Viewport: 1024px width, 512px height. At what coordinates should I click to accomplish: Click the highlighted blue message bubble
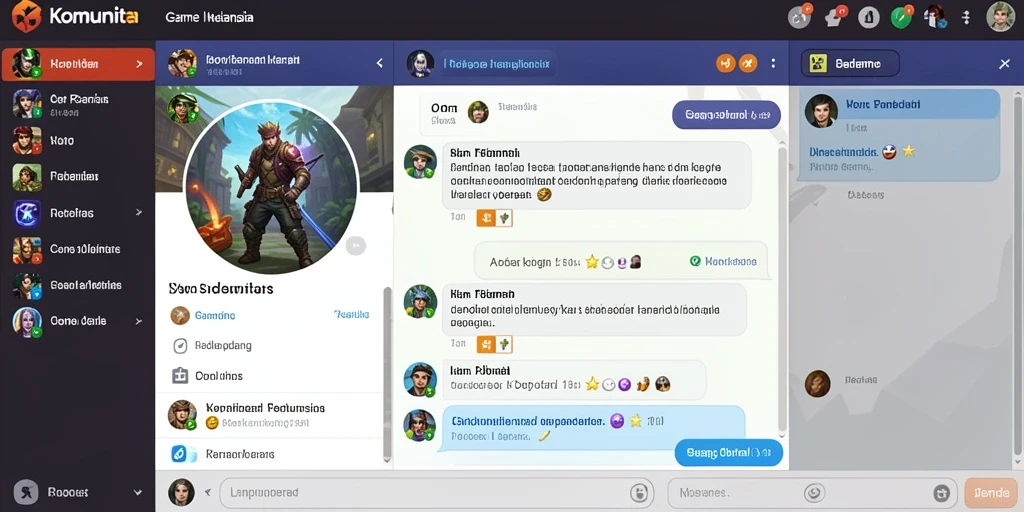point(592,428)
